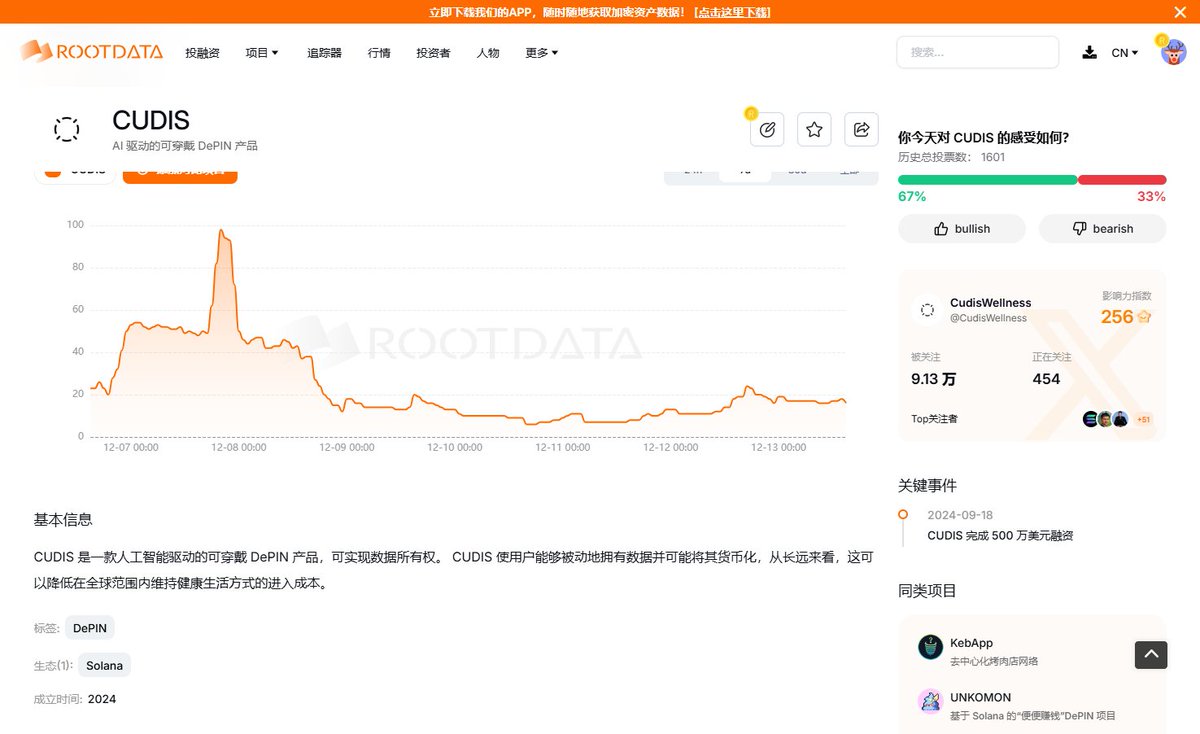Viewport: 1200px width, 734px height.
Task: Open the RootData logo home link
Action: [x=91, y=52]
